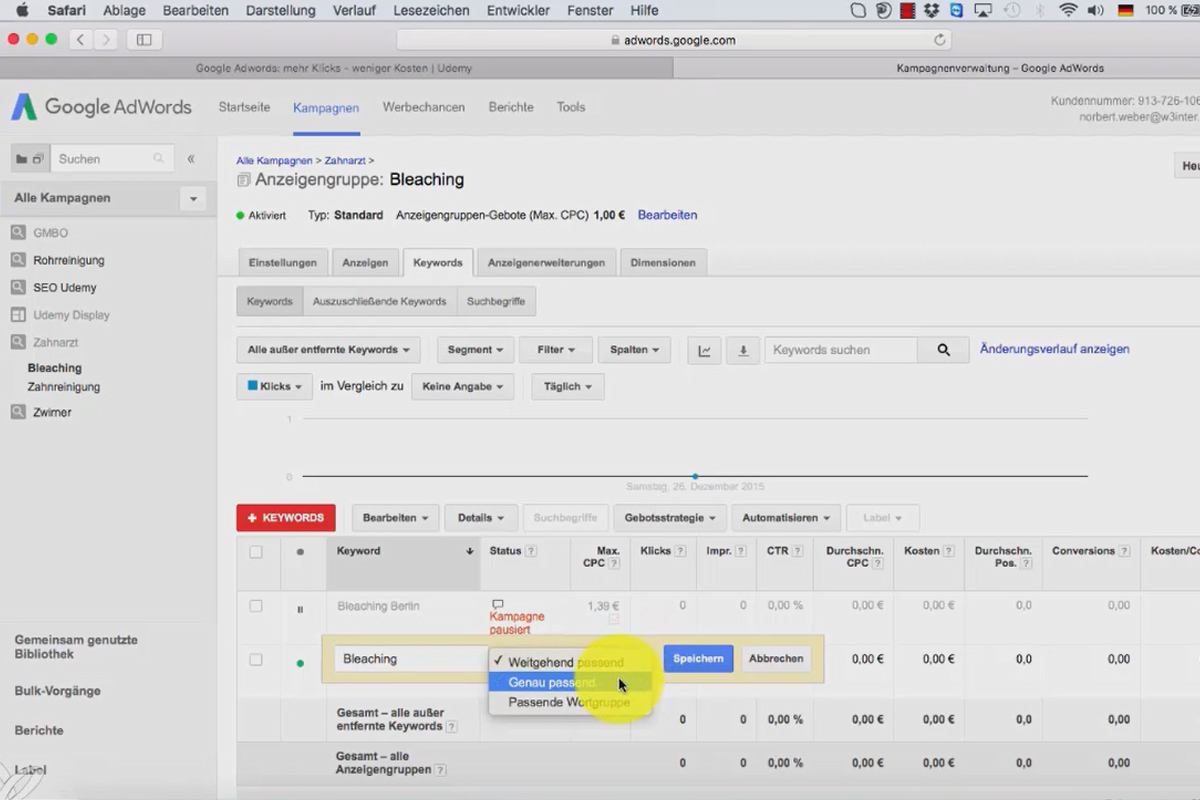Image resolution: width=1200 pixels, height=800 pixels.
Task: Open the Dropbox menu bar icon
Action: (x=932, y=11)
